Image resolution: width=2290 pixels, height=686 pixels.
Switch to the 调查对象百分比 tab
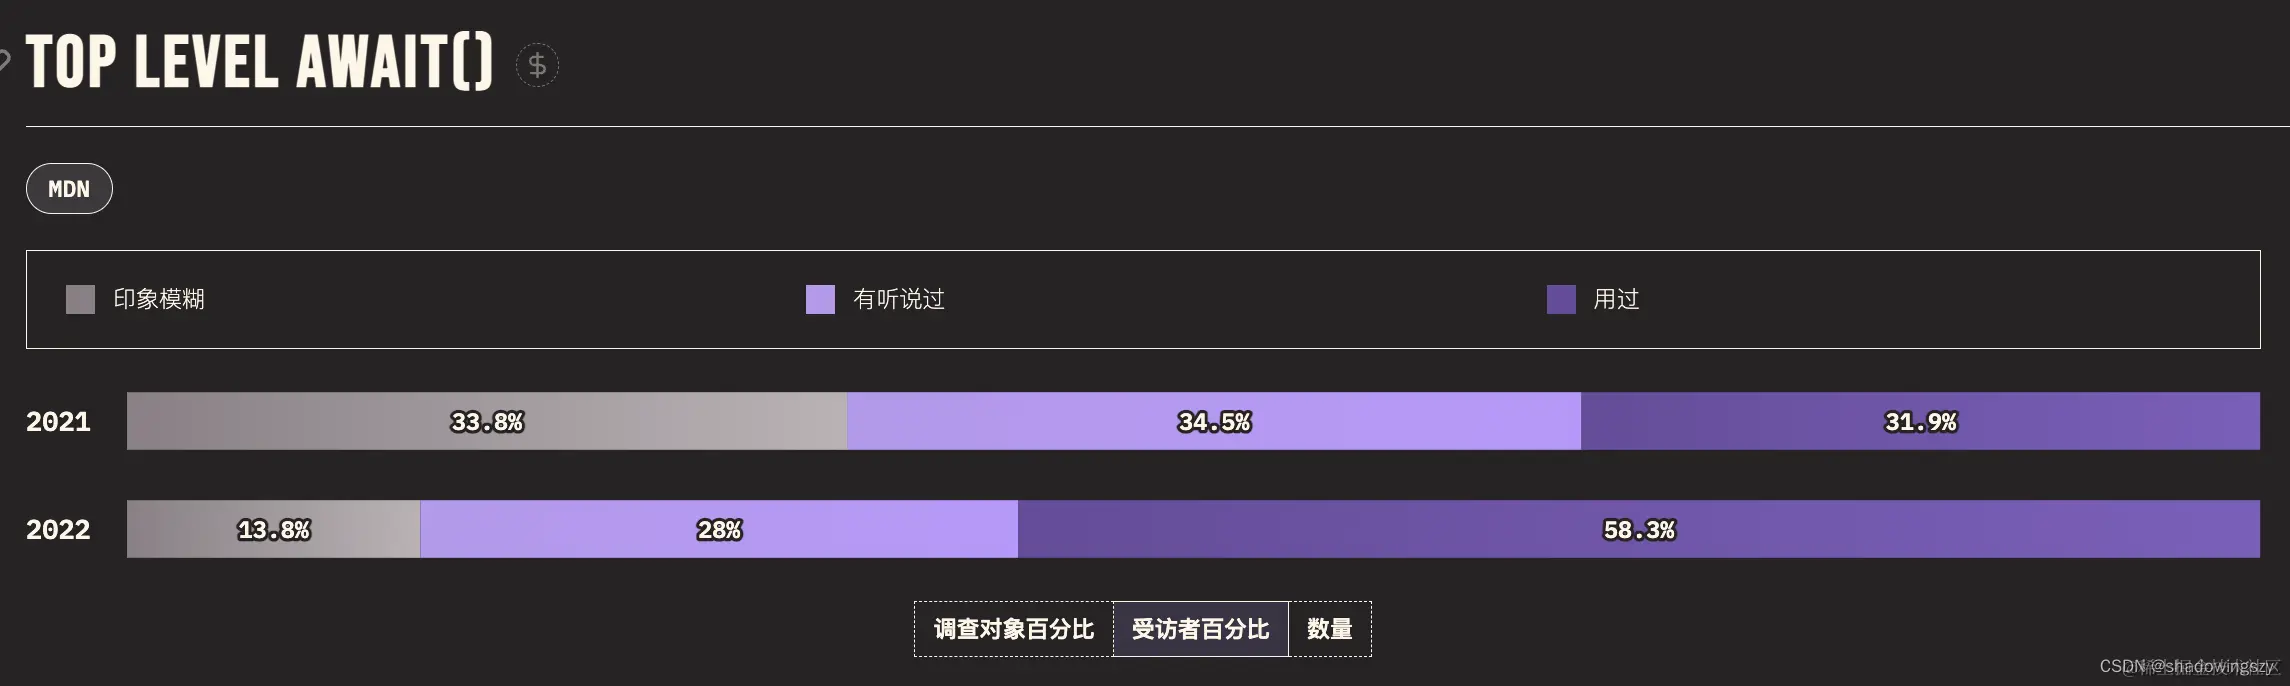[x=1013, y=629]
